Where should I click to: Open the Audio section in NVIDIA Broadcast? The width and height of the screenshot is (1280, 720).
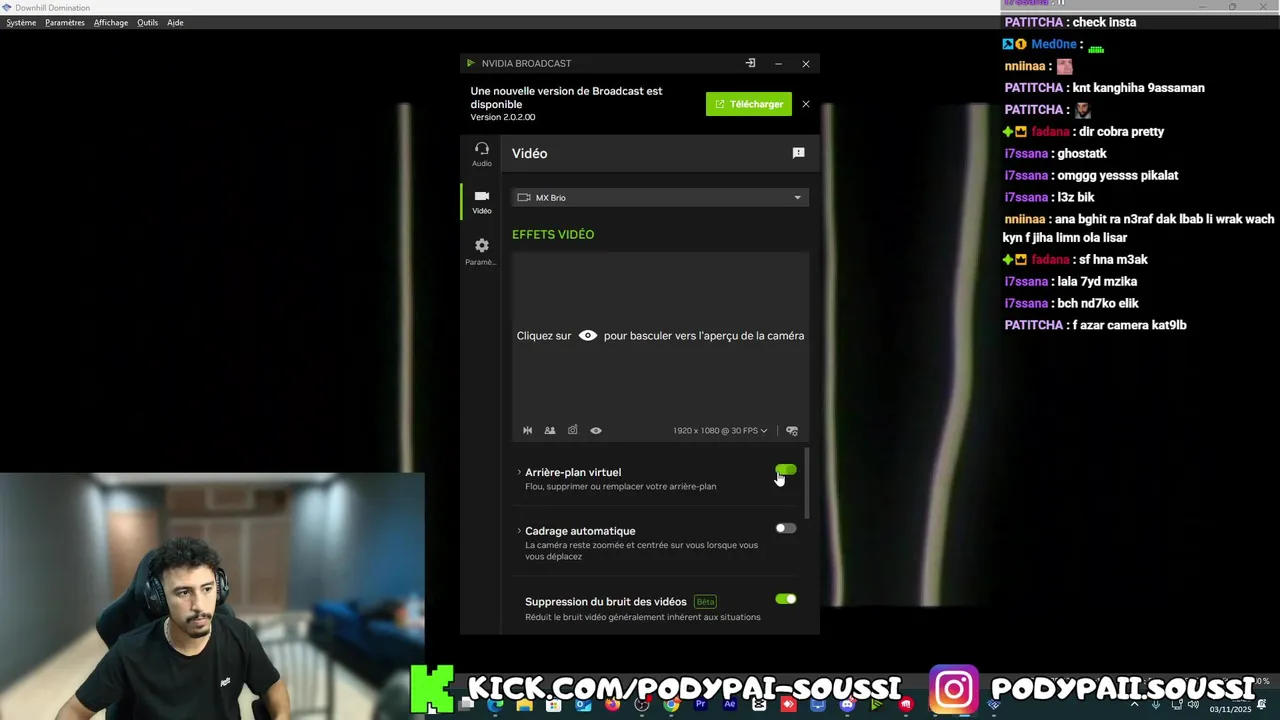[482, 154]
